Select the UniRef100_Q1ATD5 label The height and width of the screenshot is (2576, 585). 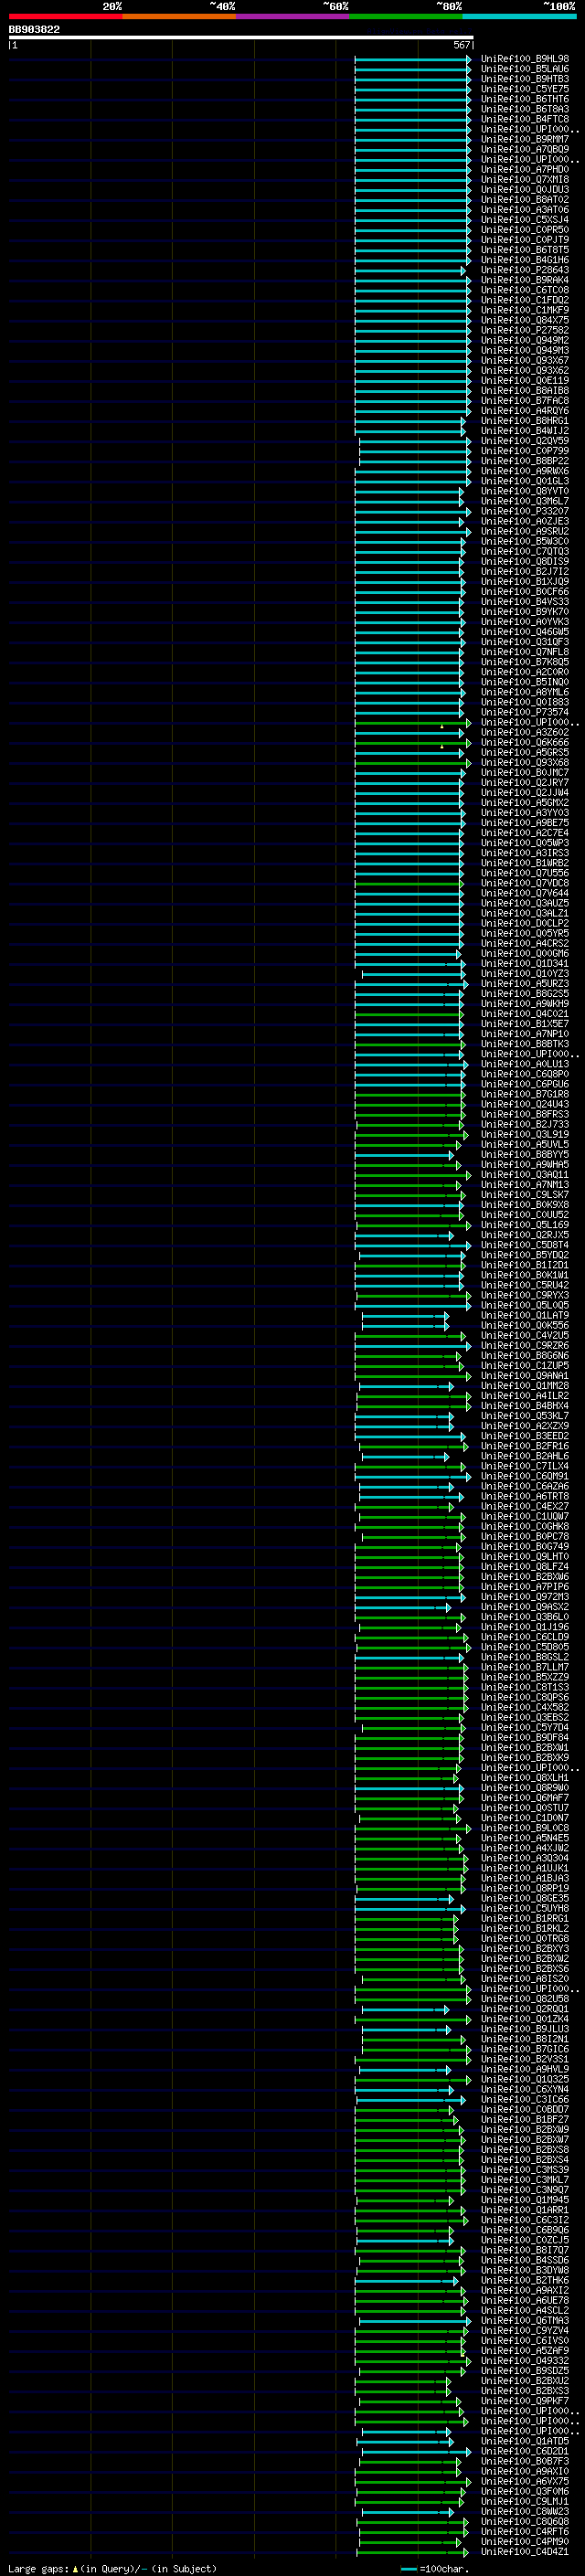[525, 2441]
